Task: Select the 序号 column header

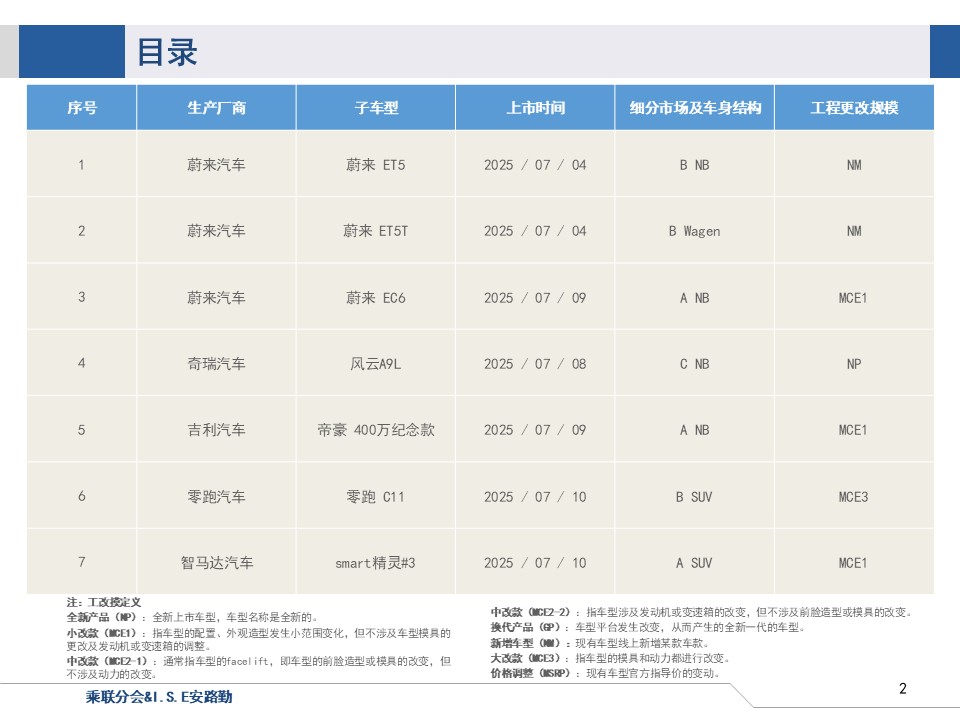Action: (x=81, y=108)
